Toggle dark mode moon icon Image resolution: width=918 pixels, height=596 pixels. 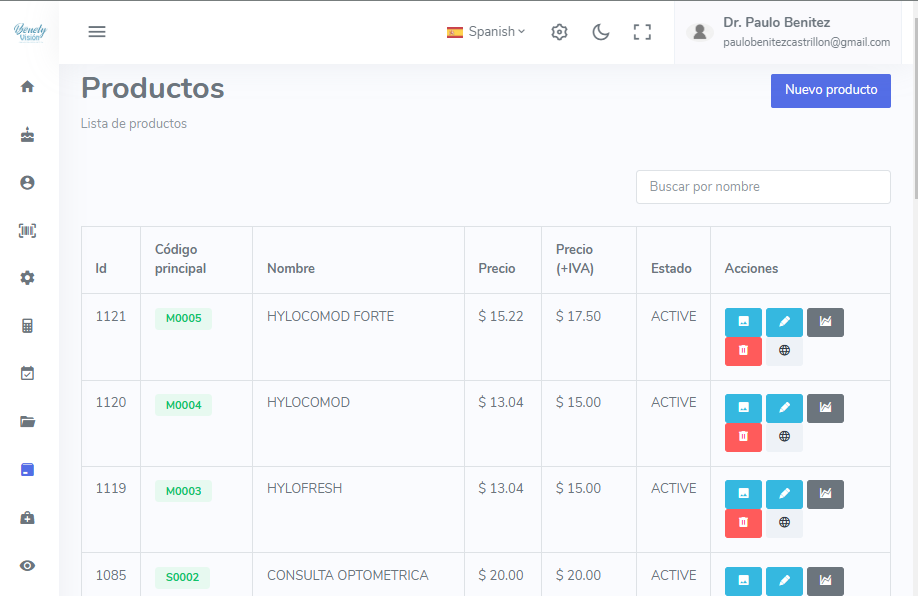pyautogui.click(x=601, y=32)
